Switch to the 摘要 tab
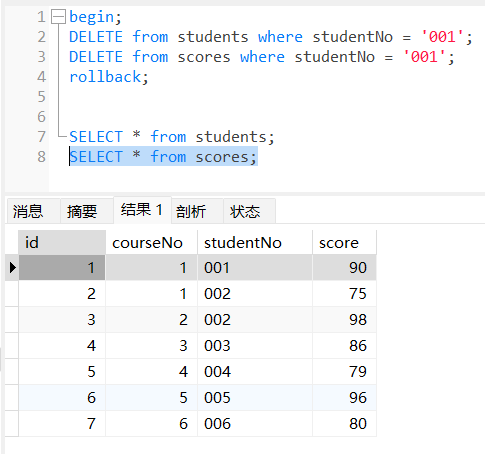The width and height of the screenshot is (485, 454). tap(87, 211)
